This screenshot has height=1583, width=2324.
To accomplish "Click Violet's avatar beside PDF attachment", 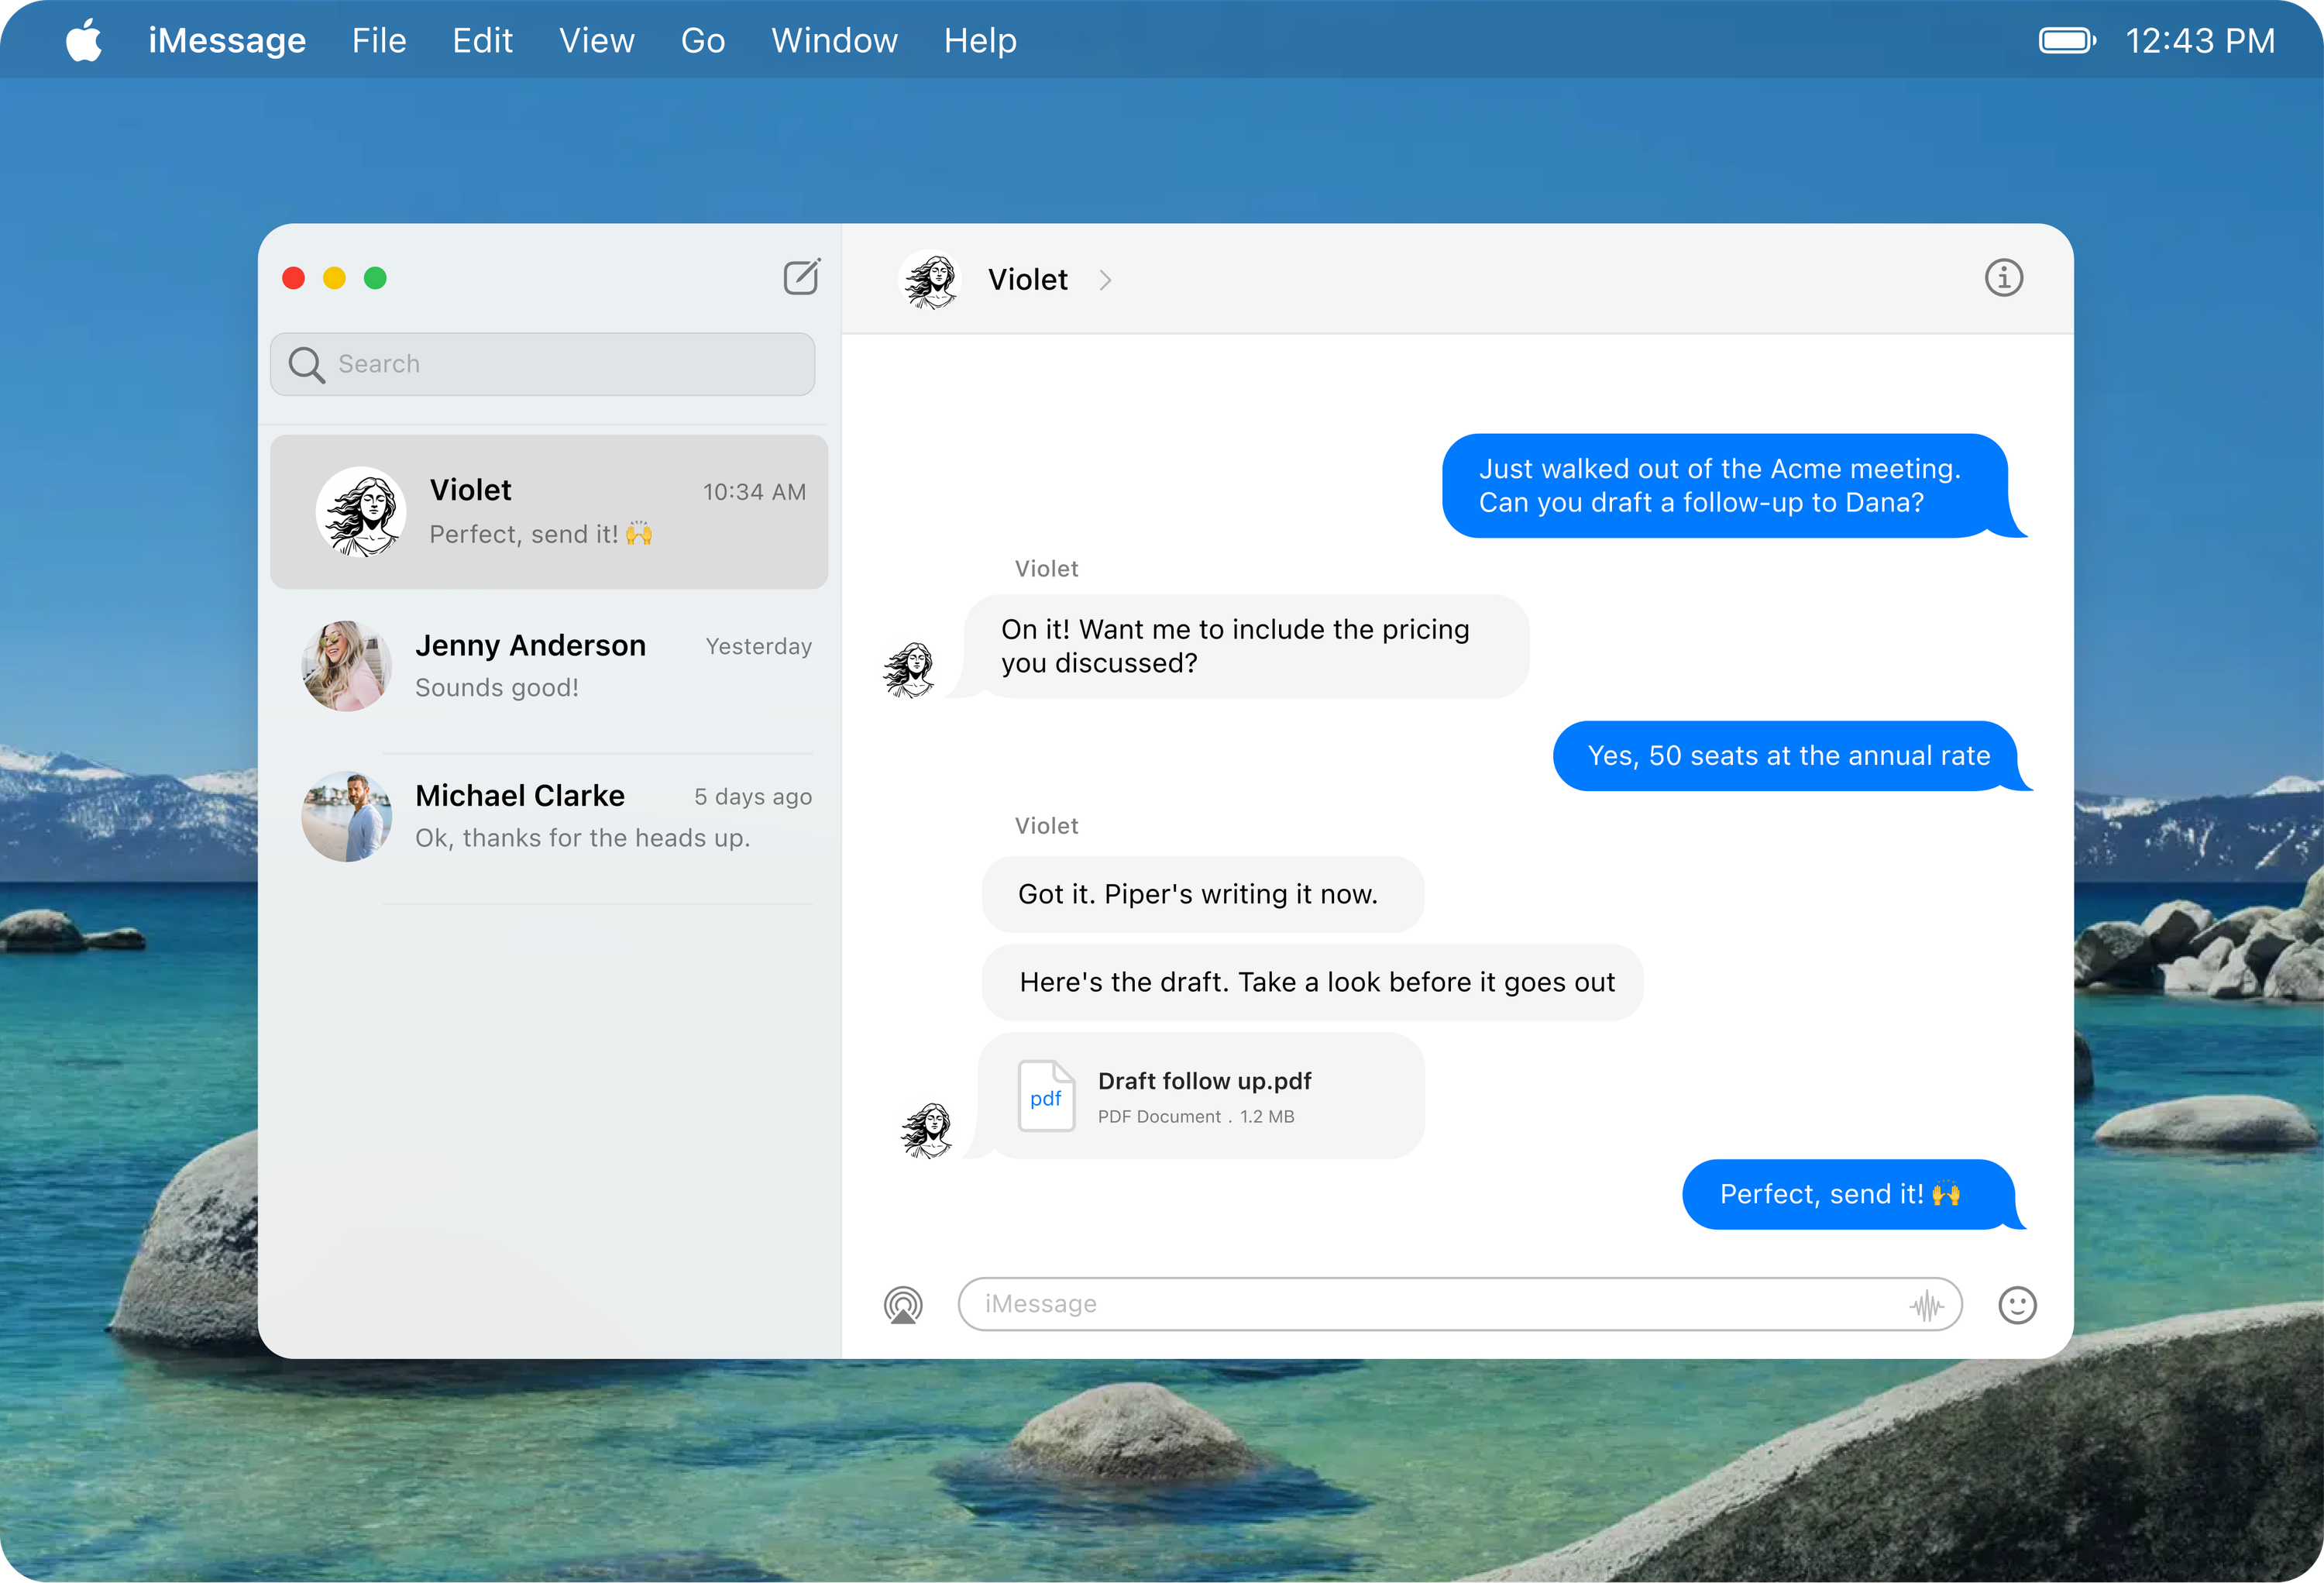I will click(927, 1130).
